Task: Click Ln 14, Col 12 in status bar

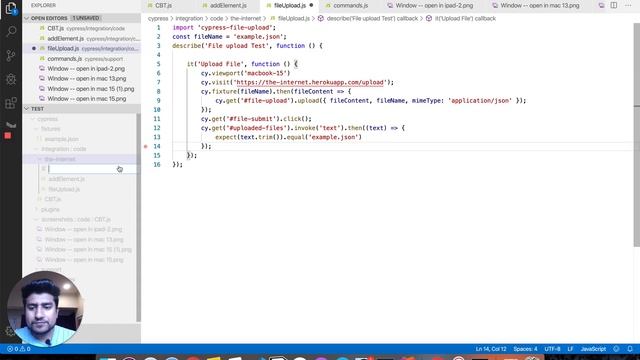Action: pos(491,349)
